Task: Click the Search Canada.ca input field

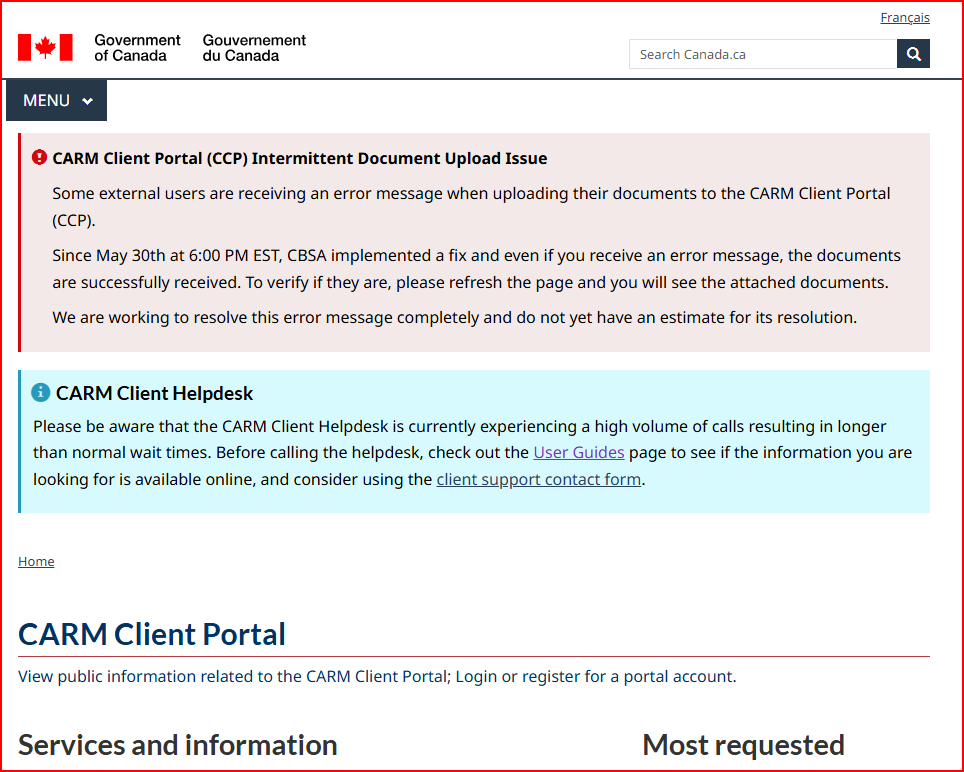Action: point(763,53)
